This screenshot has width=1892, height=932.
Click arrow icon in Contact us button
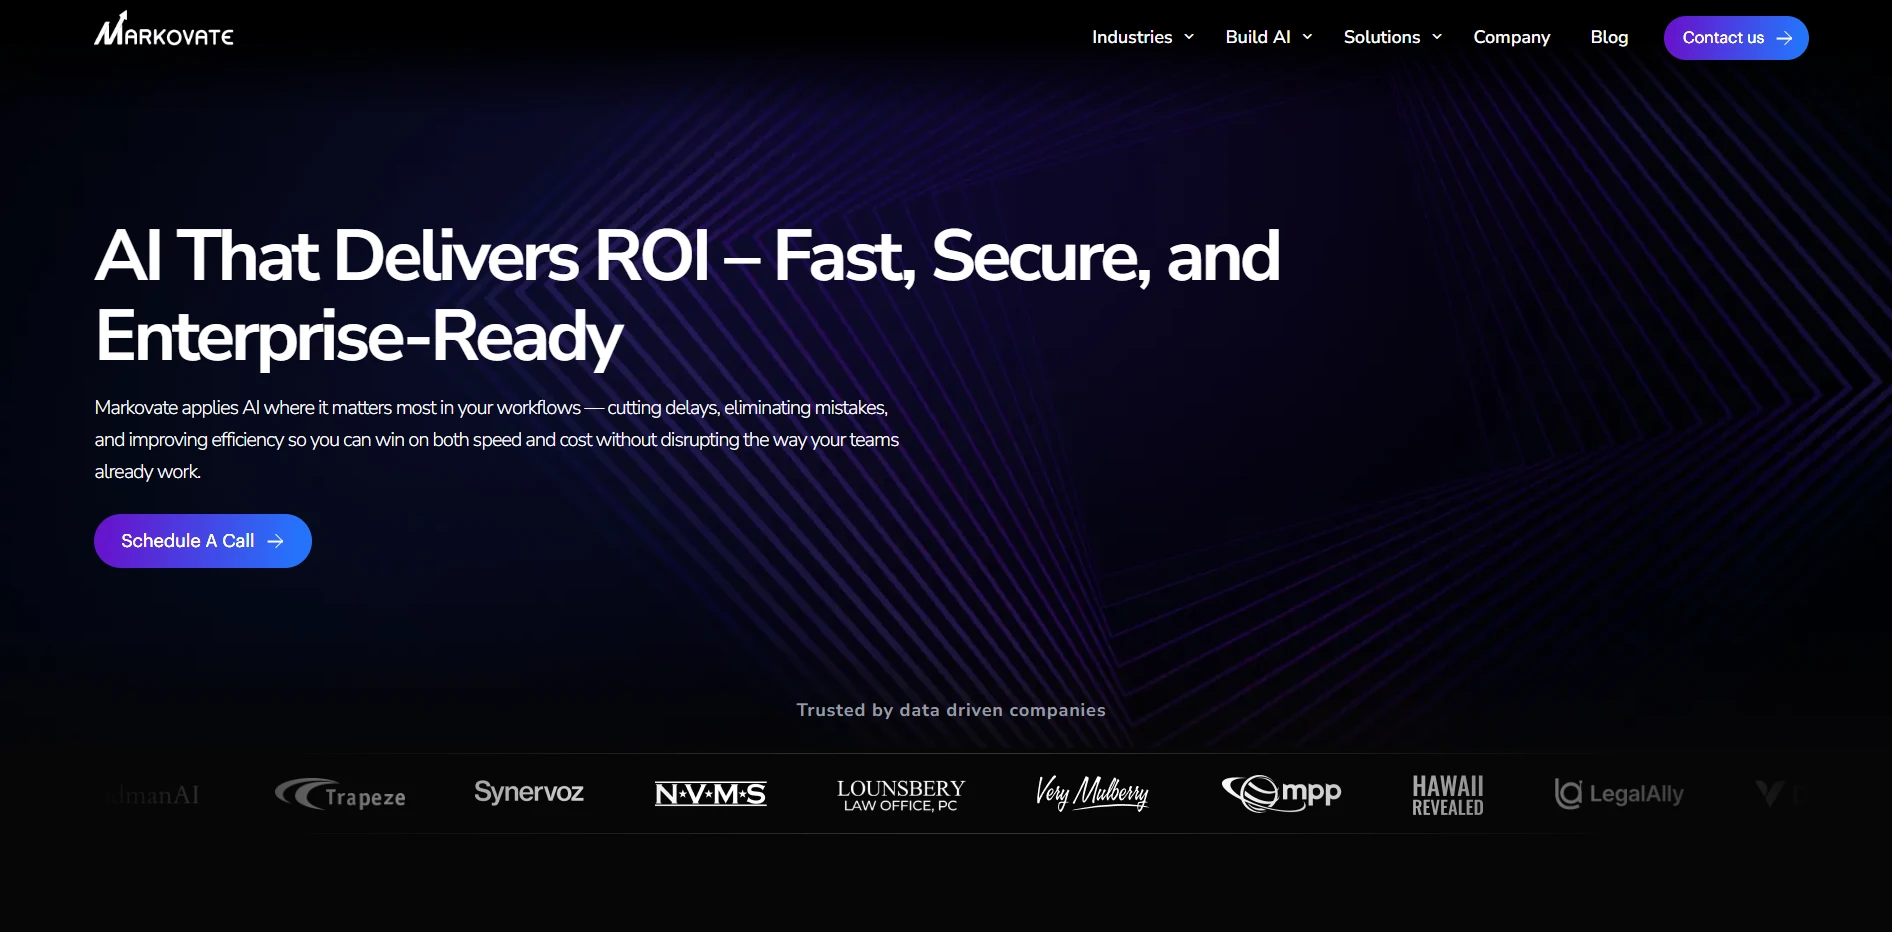pyautogui.click(x=1784, y=38)
